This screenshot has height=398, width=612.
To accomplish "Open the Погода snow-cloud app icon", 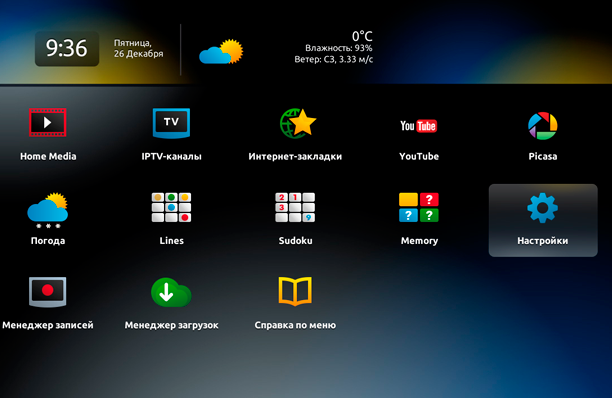I will point(48,210).
